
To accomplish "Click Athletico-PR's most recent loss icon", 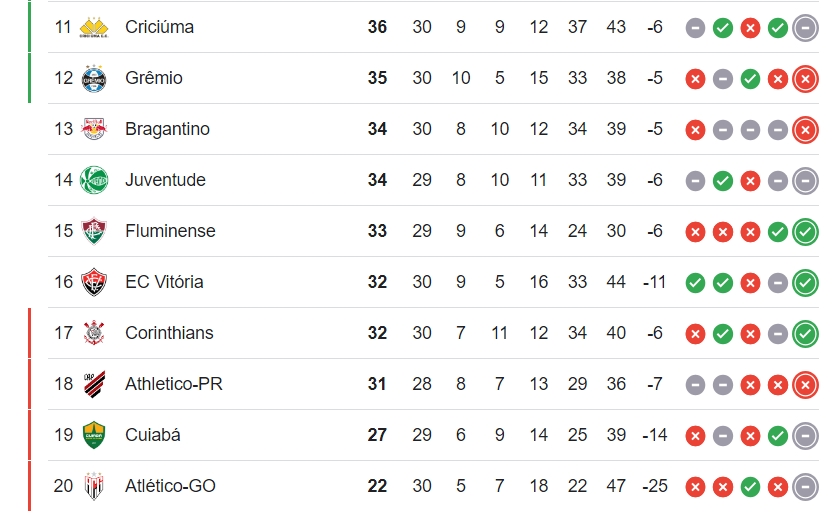I will tap(805, 385).
